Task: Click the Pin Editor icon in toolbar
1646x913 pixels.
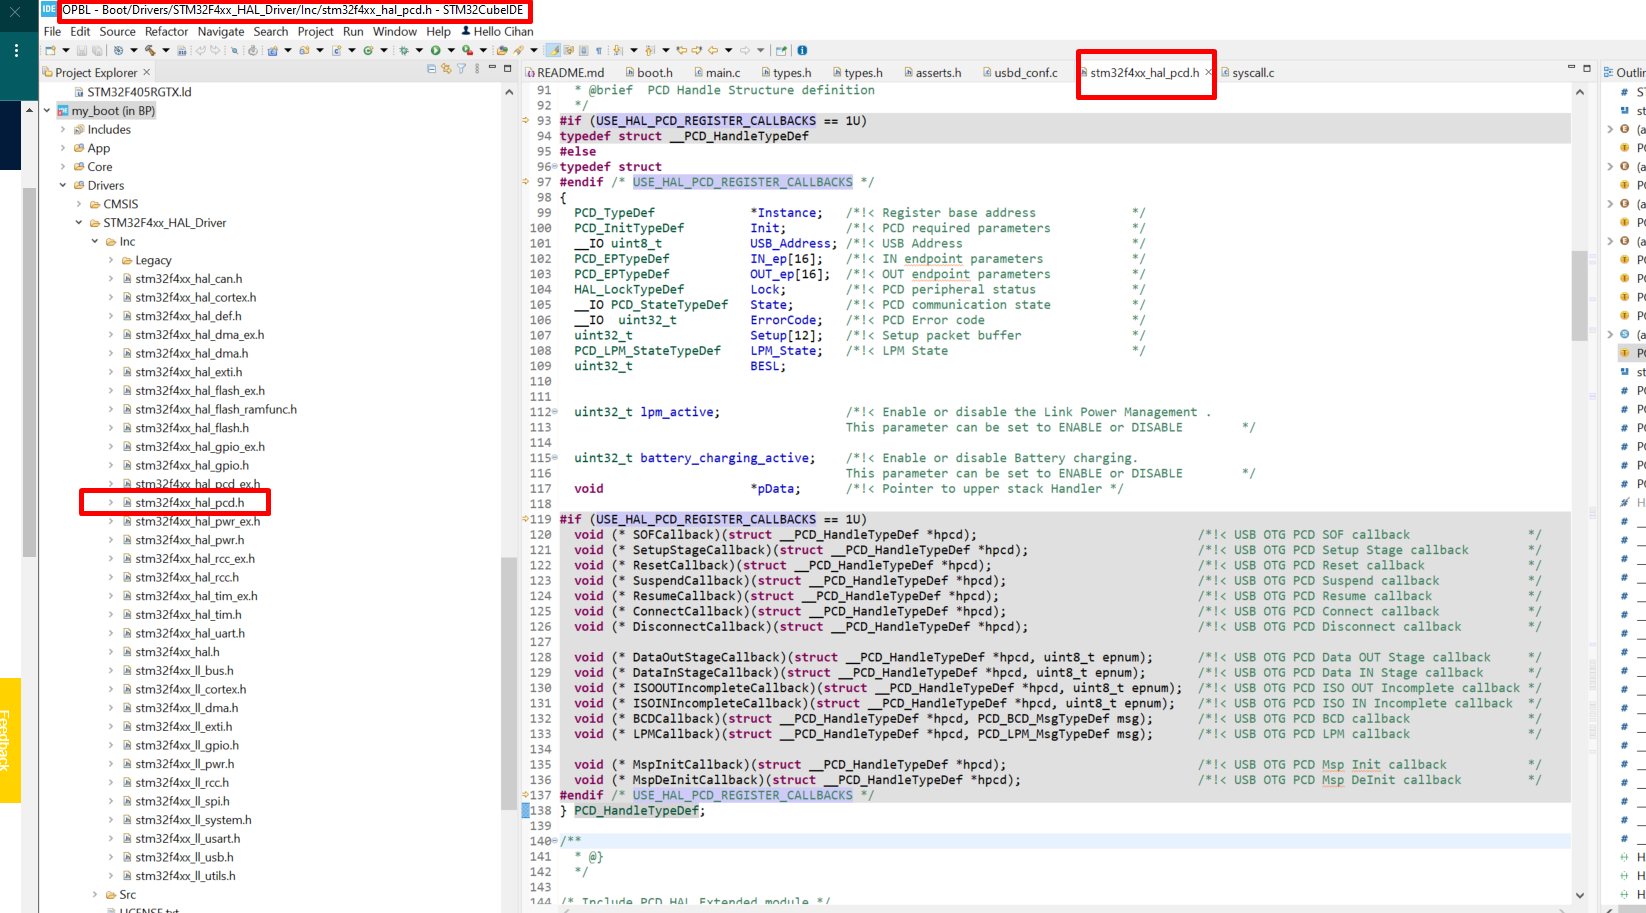Action: (x=781, y=50)
